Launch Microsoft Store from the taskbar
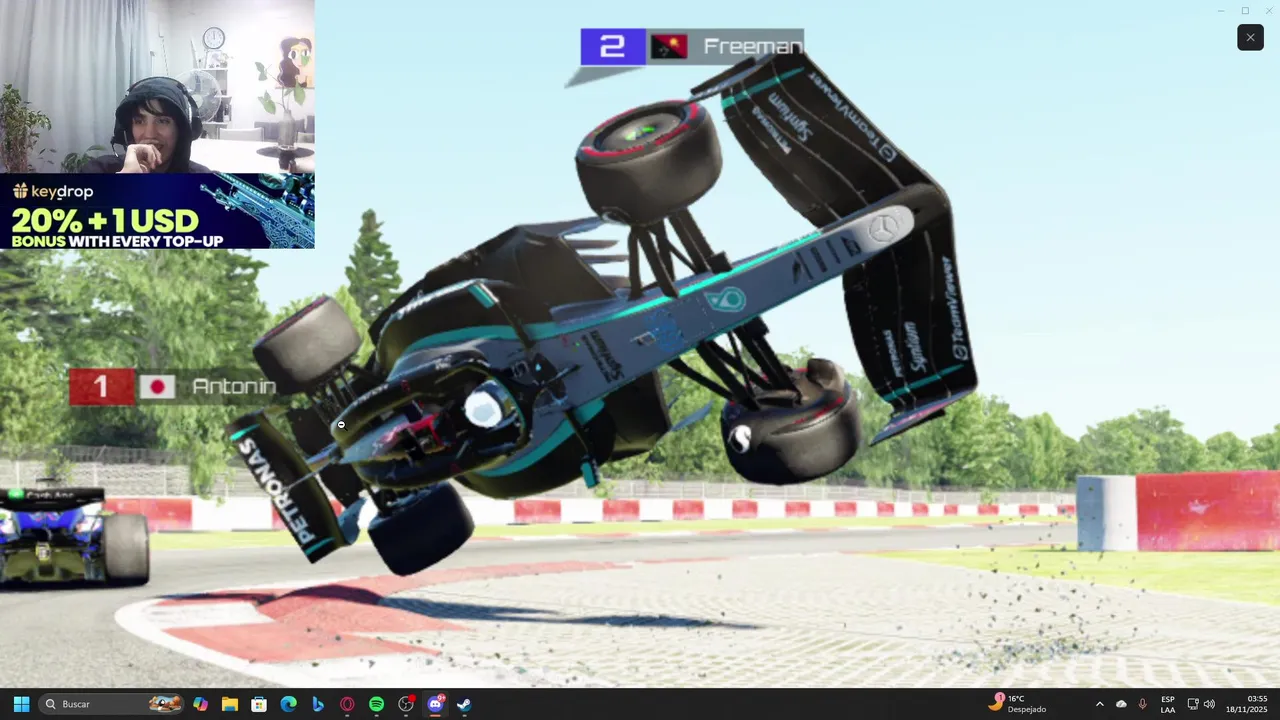 click(259, 704)
